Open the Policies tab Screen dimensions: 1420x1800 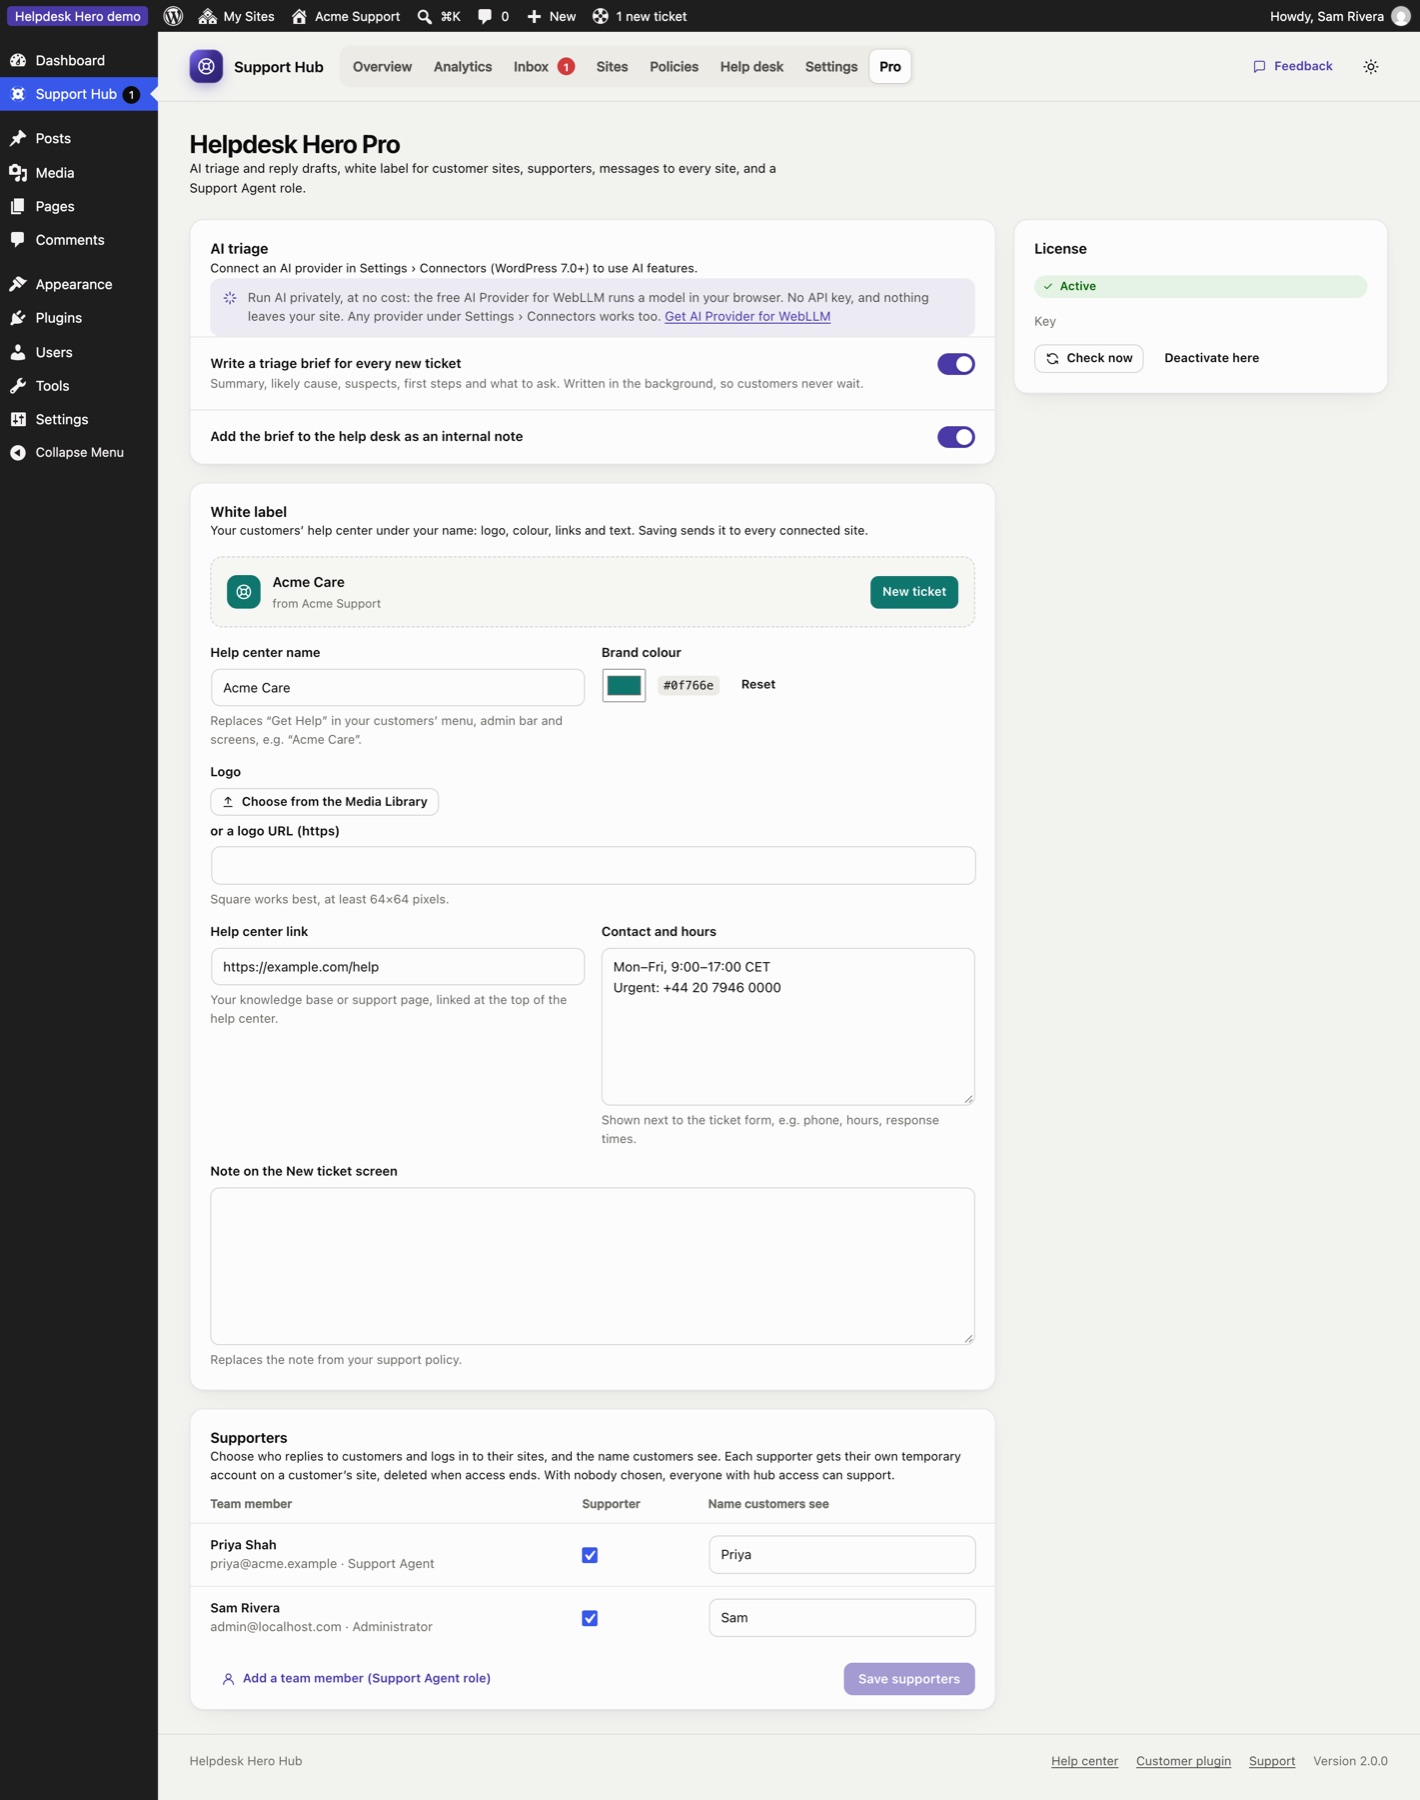(x=674, y=67)
